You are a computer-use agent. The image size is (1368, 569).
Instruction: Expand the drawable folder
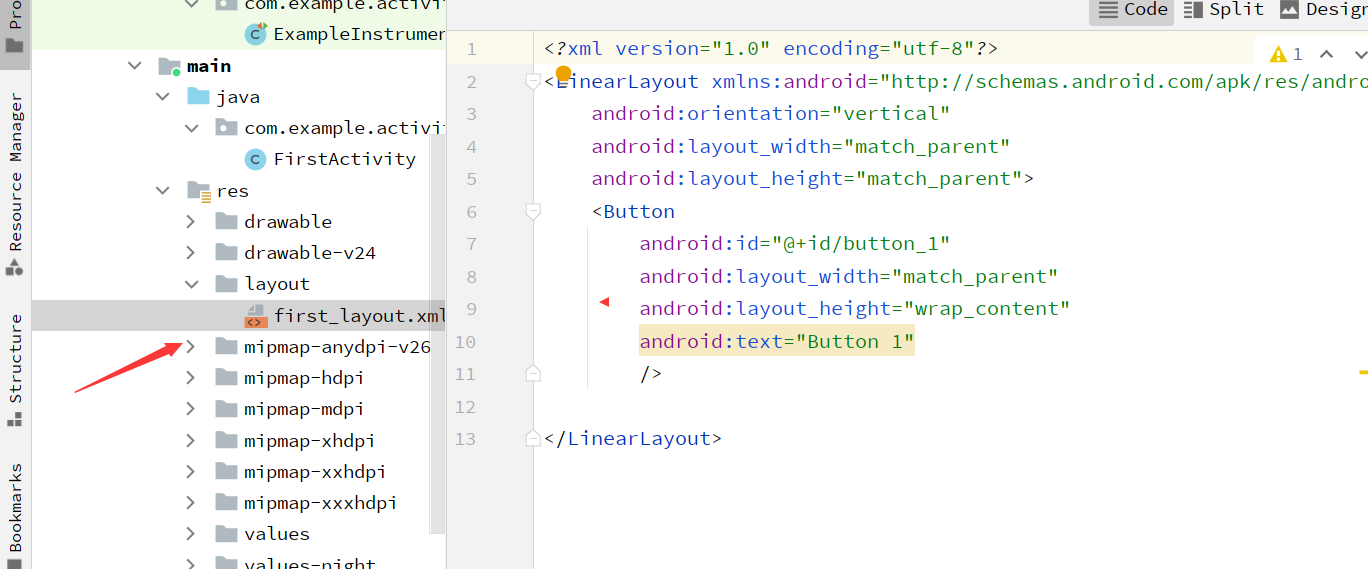point(191,222)
